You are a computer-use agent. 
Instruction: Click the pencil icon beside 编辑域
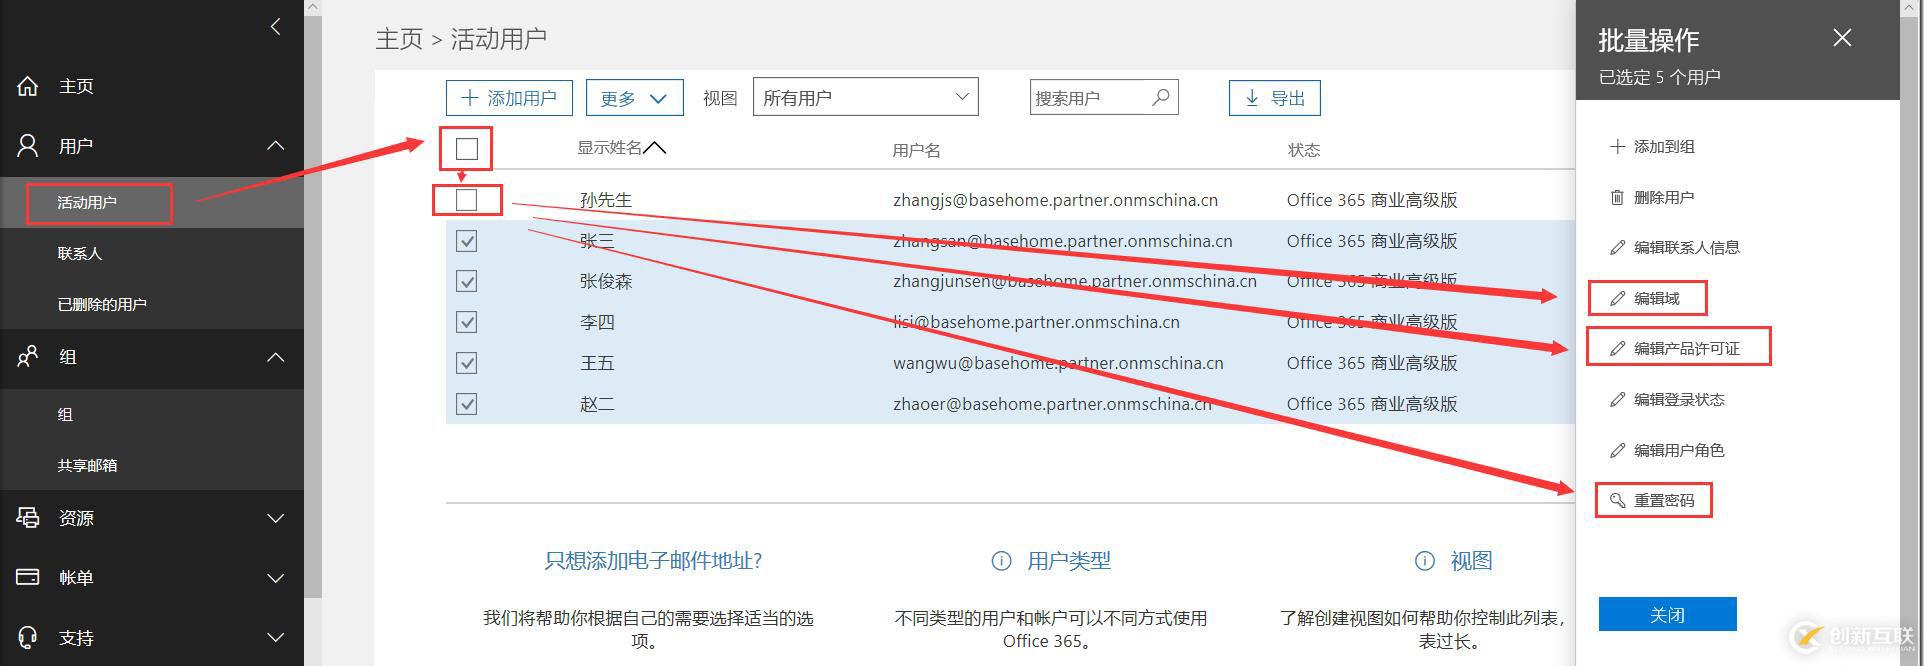coord(1617,298)
